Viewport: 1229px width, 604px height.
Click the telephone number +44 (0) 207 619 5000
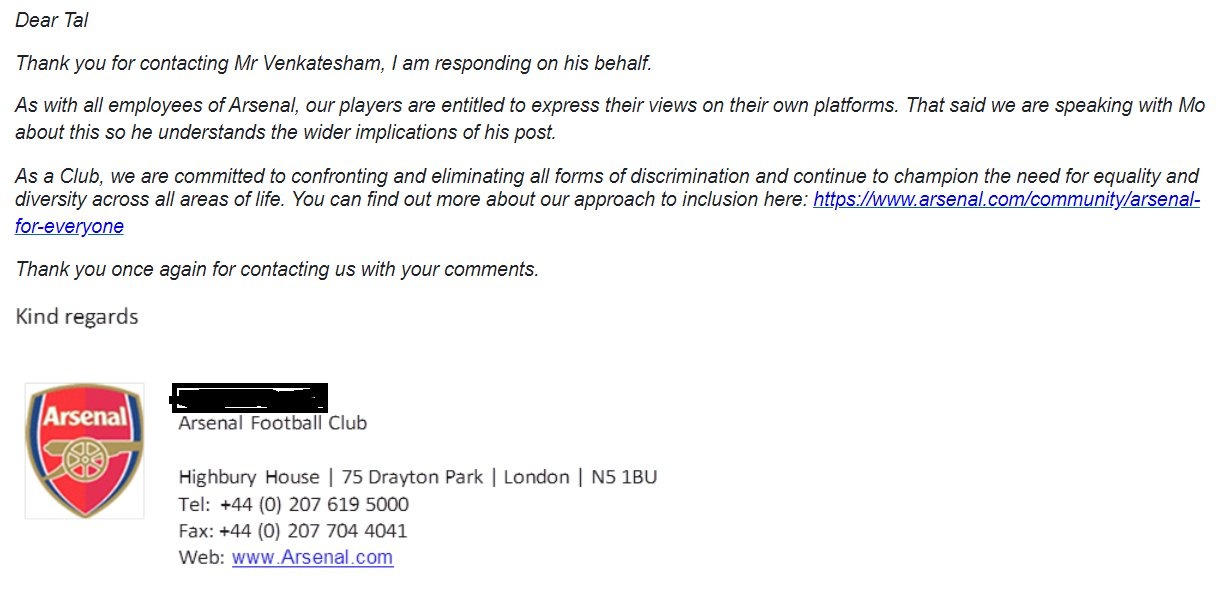pyautogui.click(x=314, y=504)
